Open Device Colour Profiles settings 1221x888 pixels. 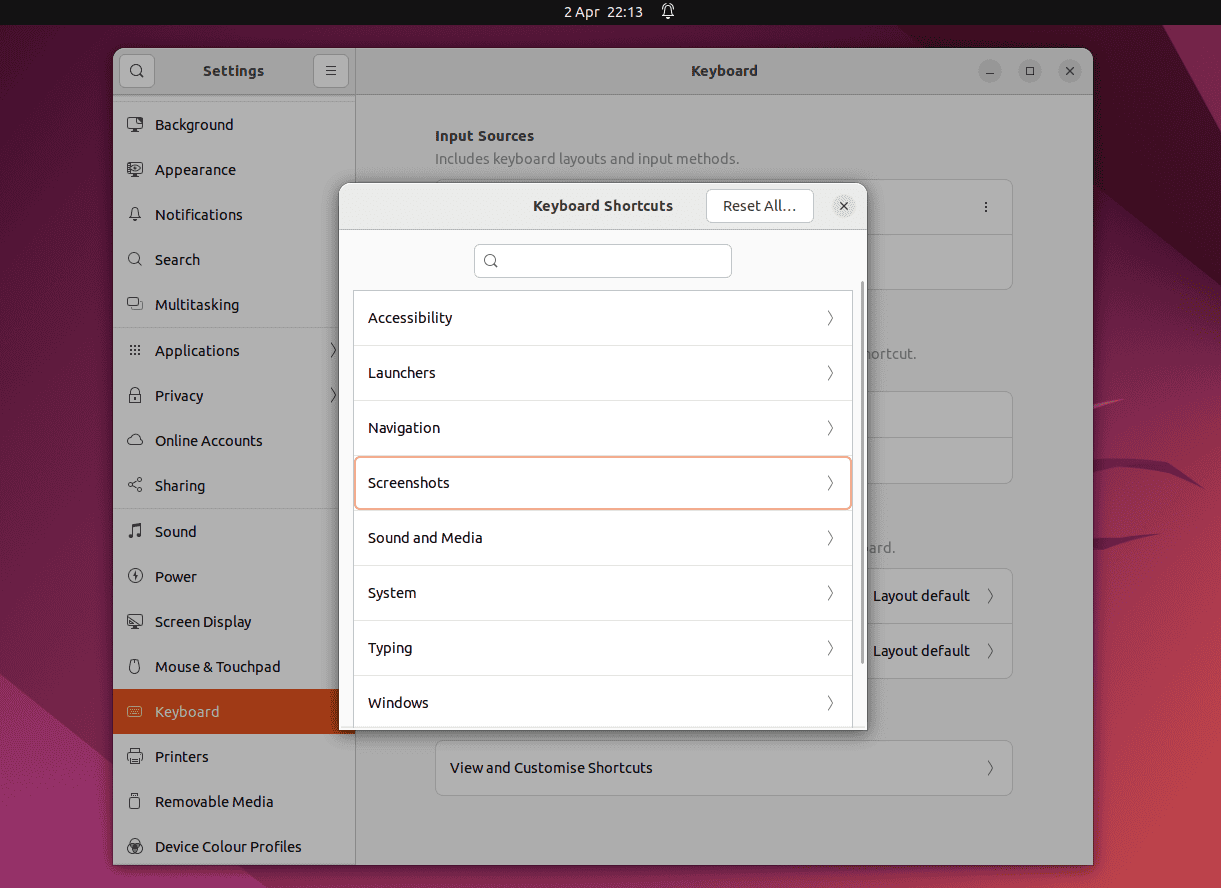click(x=234, y=847)
